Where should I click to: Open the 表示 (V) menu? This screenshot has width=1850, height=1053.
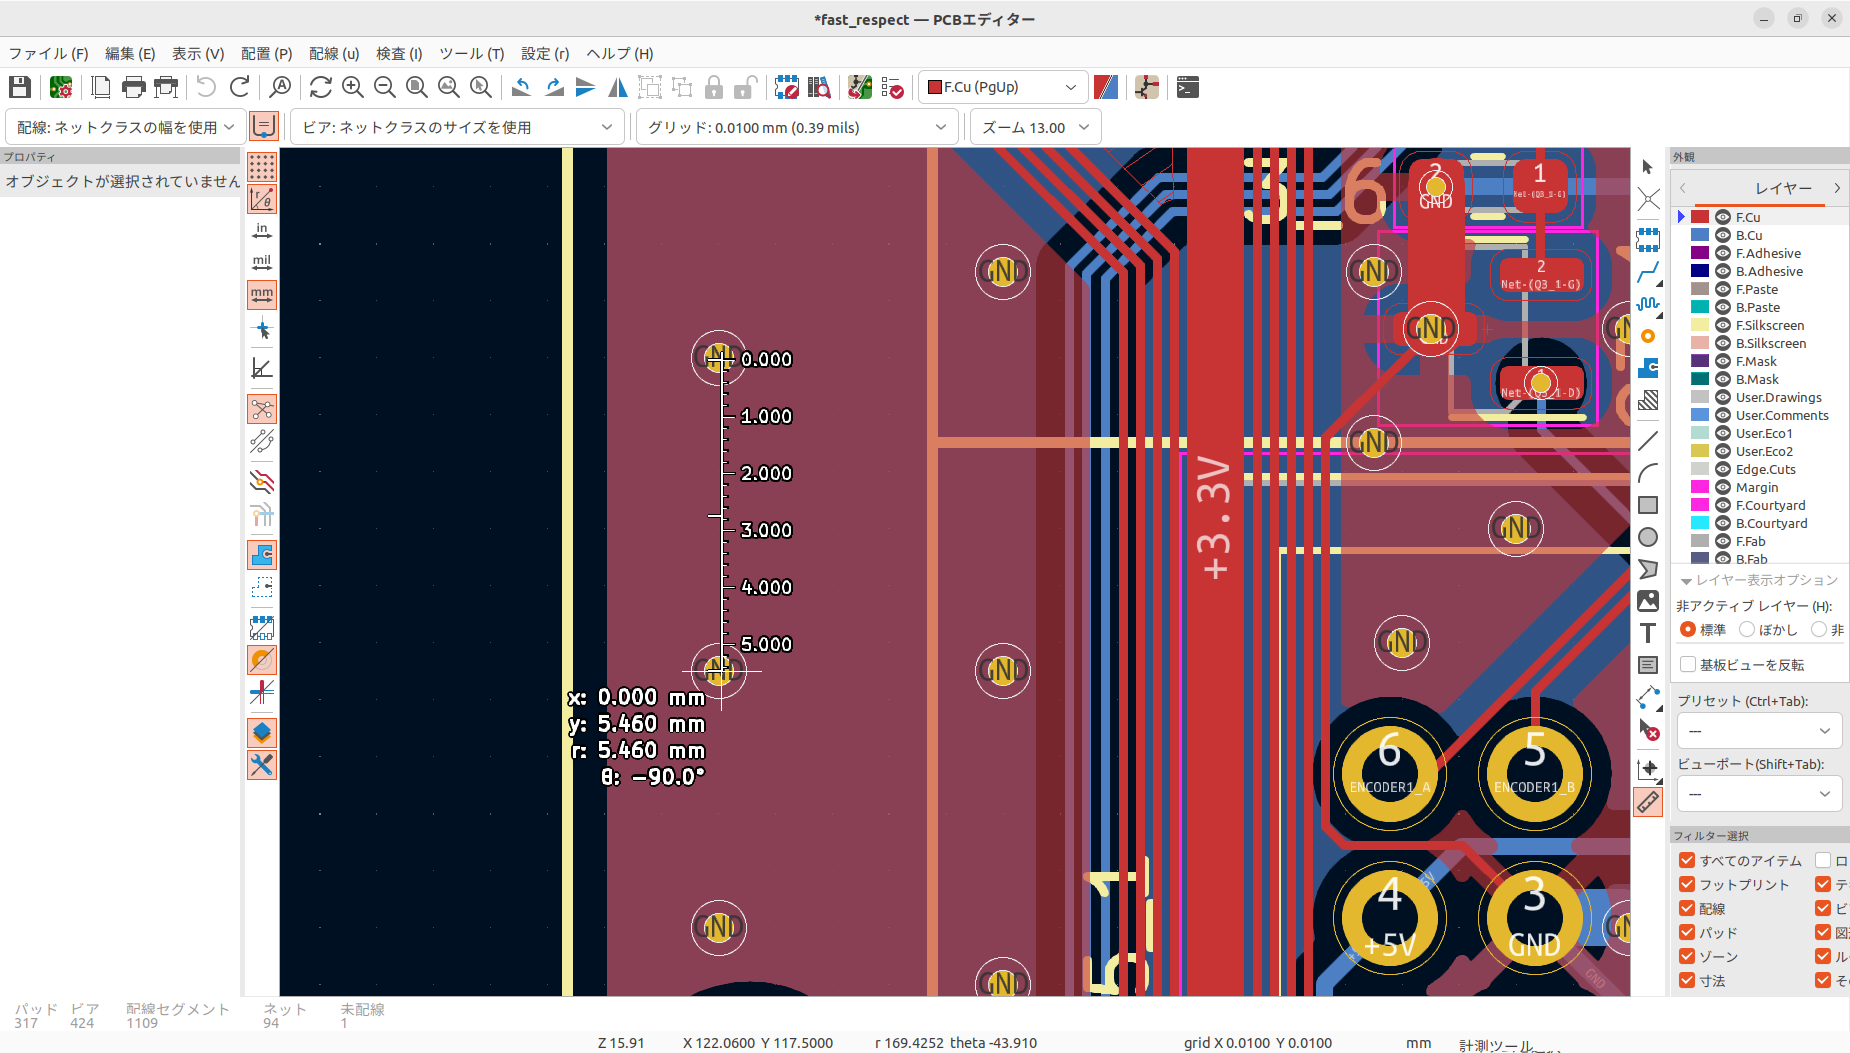(x=198, y=54)
